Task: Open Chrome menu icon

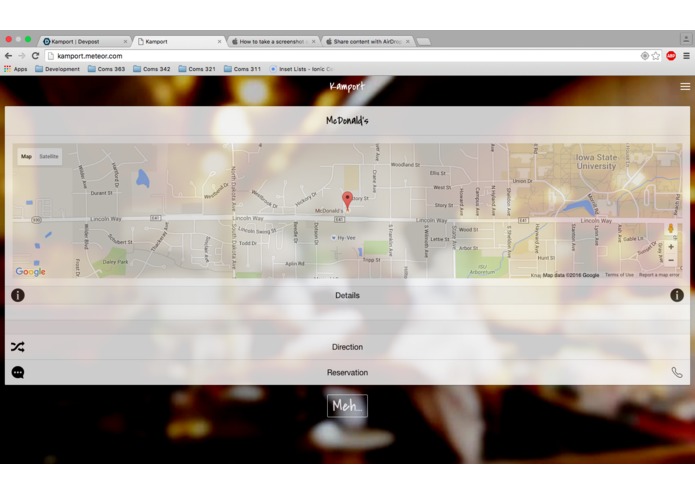Action: pos(686,56)
